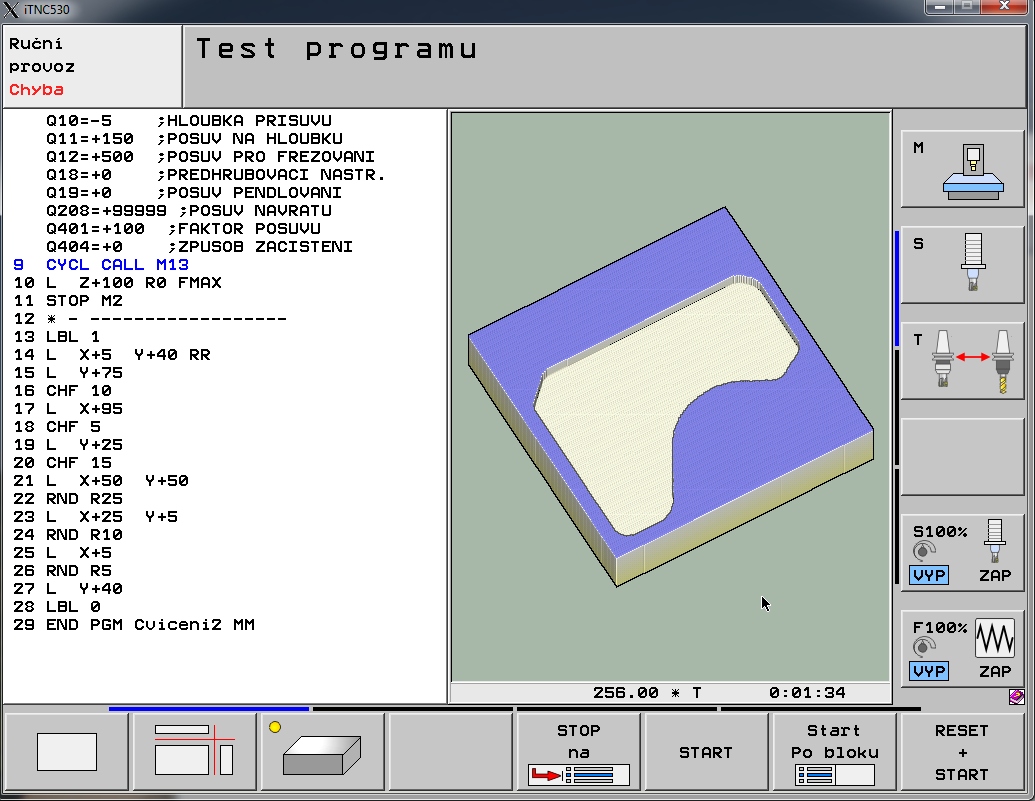Switch to the last softkey row bar
Screen dimensions: 1035x801
point(820,709)
